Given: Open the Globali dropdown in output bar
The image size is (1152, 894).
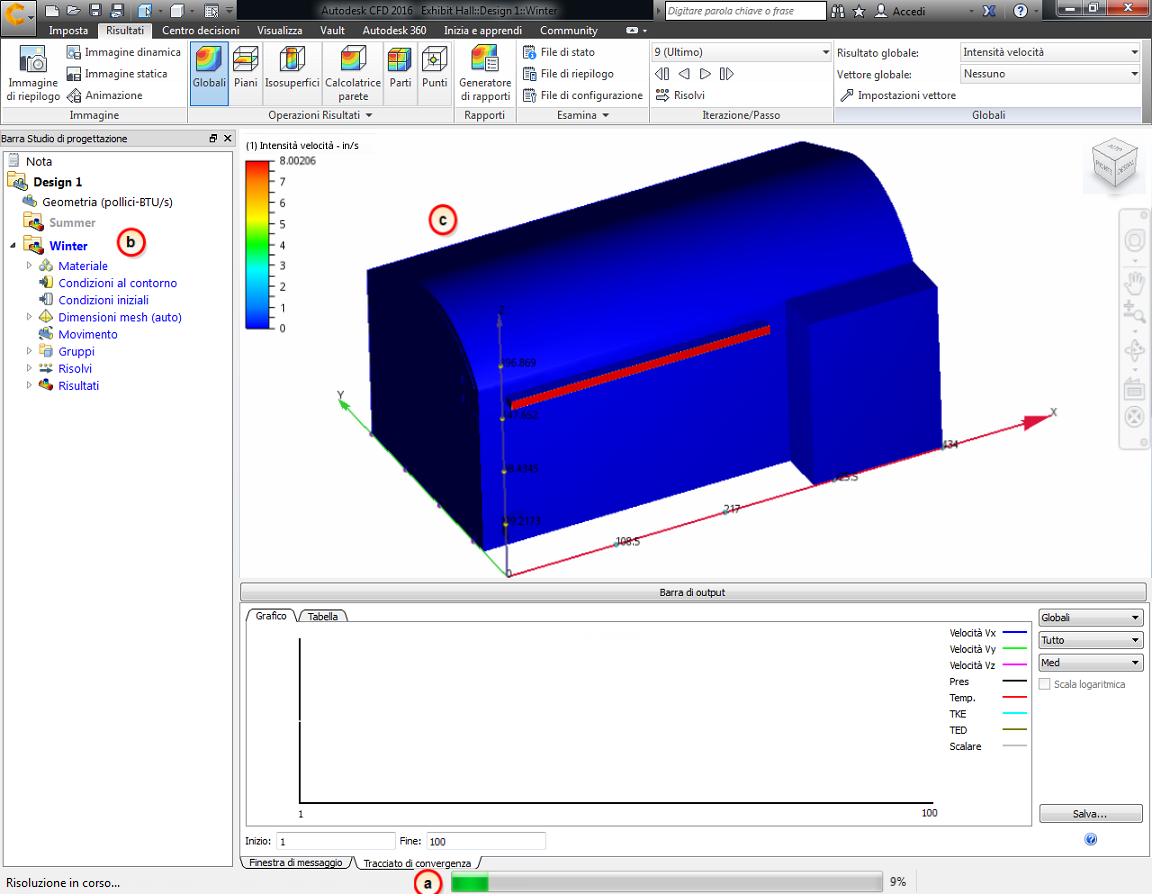Looking at the screenshot, I should [1090, 618].
